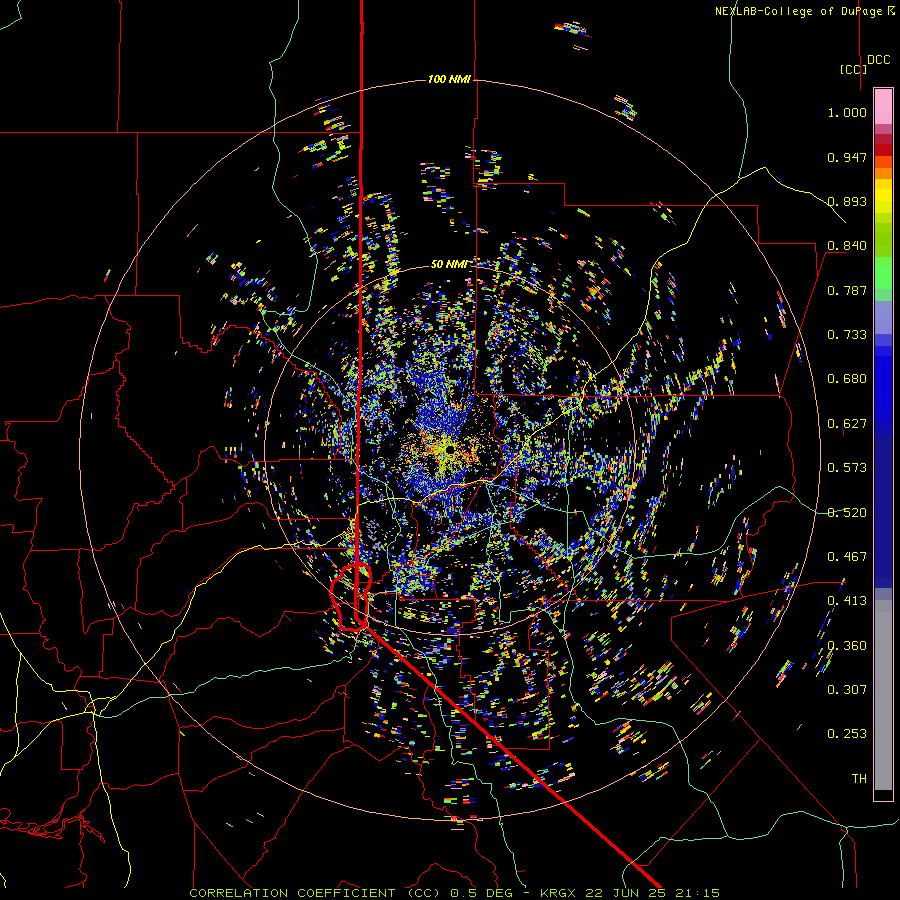Select the 0.787 scale value

[847, 290]
